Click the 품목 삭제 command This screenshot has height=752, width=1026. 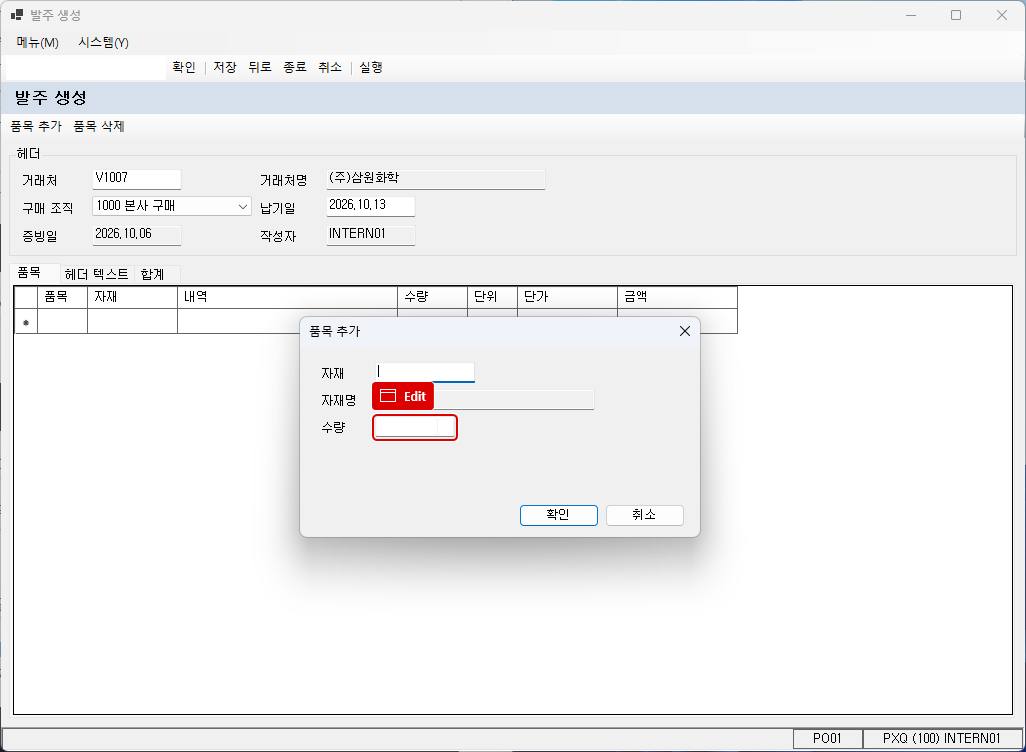pyautogui.click(x=99, y=126)
